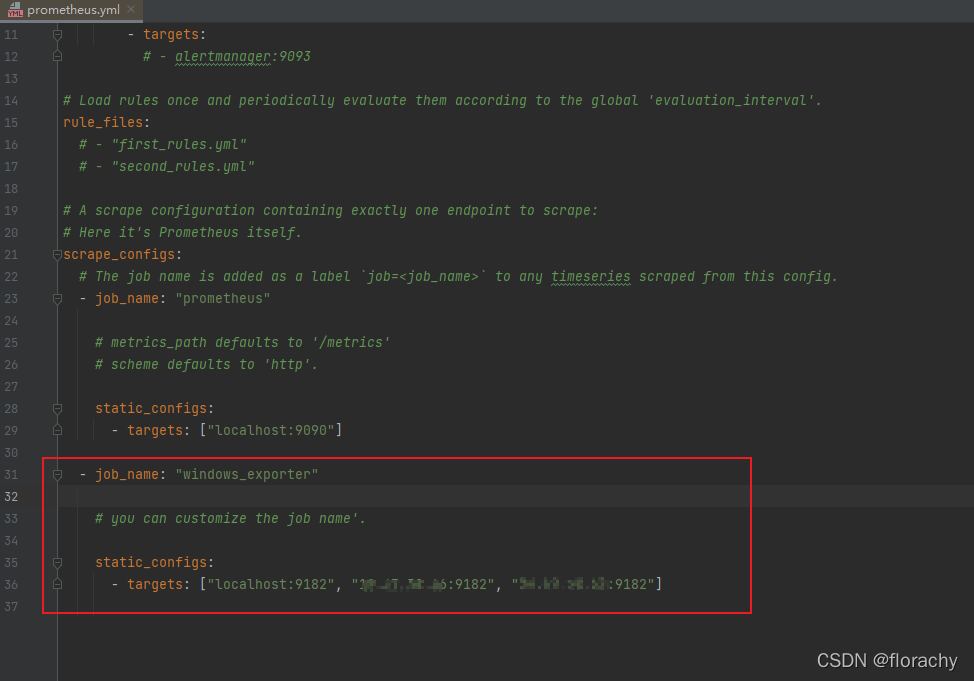Toggle the fold marker on line 11
This screenshot has width=974, height=681.
click(x=57, y=34)
